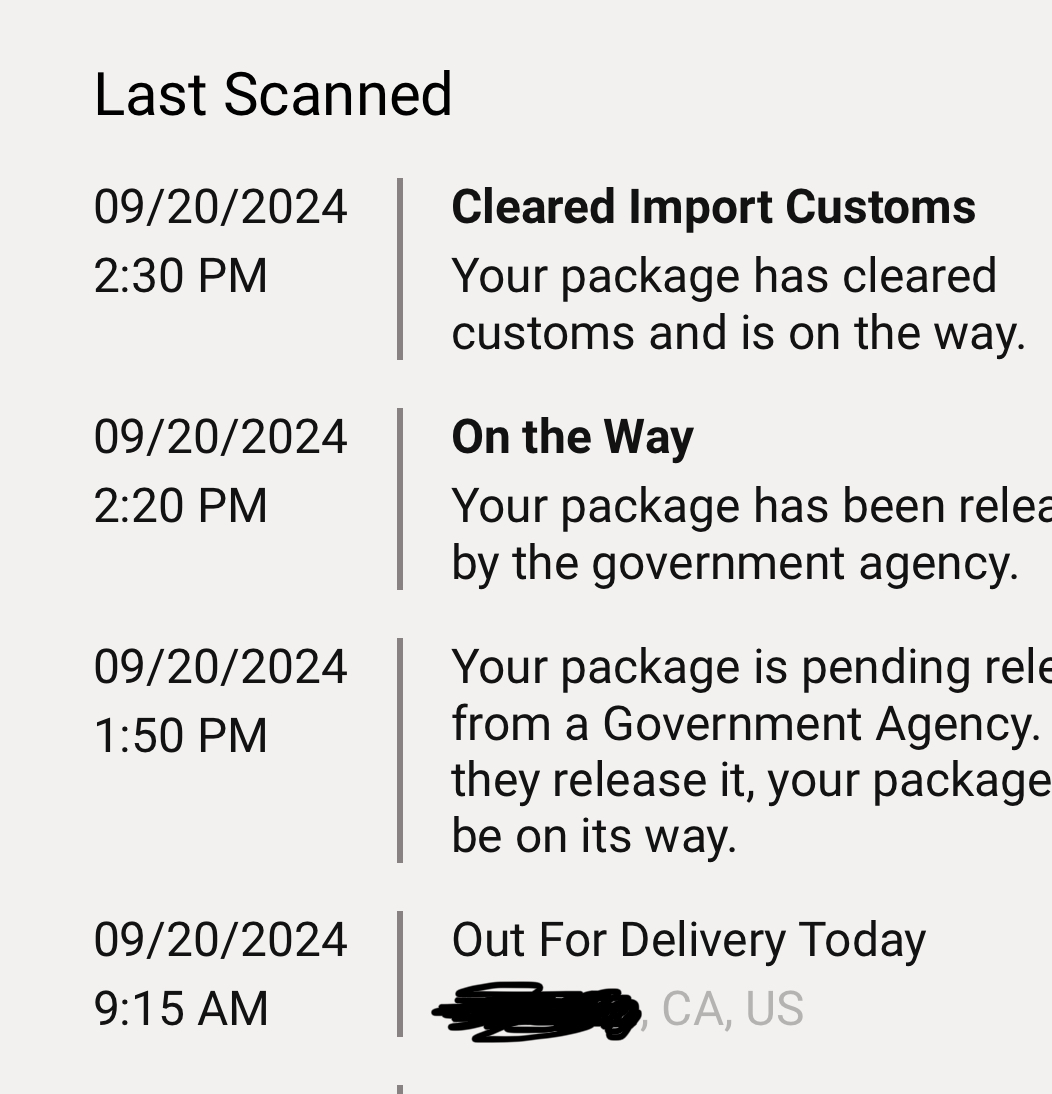Click the date above 2:30 PM

(220, 207)
